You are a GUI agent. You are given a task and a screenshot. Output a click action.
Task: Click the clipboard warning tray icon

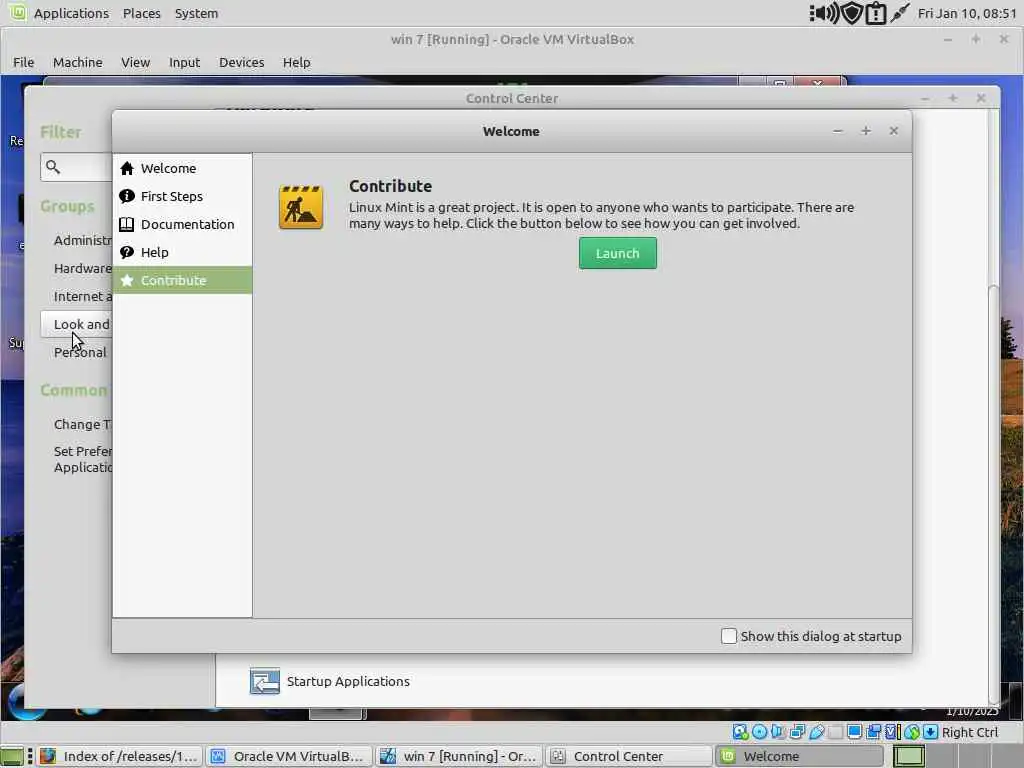pyautogui.click(x=875, y=14)
